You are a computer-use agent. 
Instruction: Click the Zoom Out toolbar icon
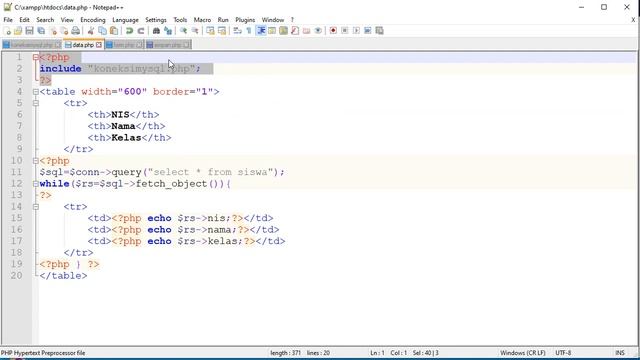pyautogui.click(x=195, y=31)
